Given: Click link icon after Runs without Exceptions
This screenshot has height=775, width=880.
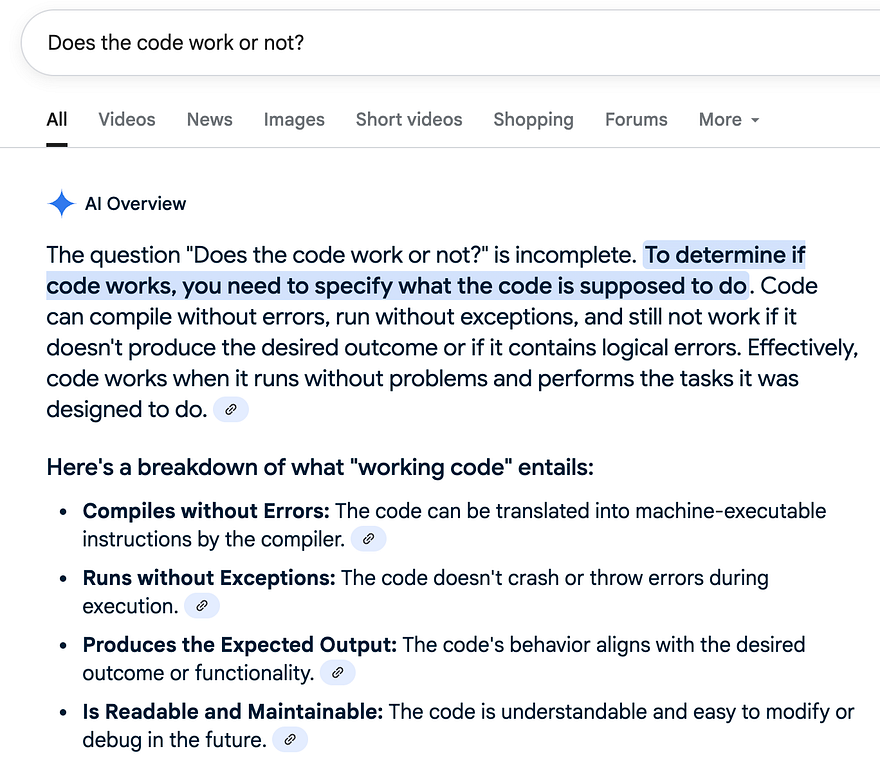Looking at the screenshot, I should 201,606.
